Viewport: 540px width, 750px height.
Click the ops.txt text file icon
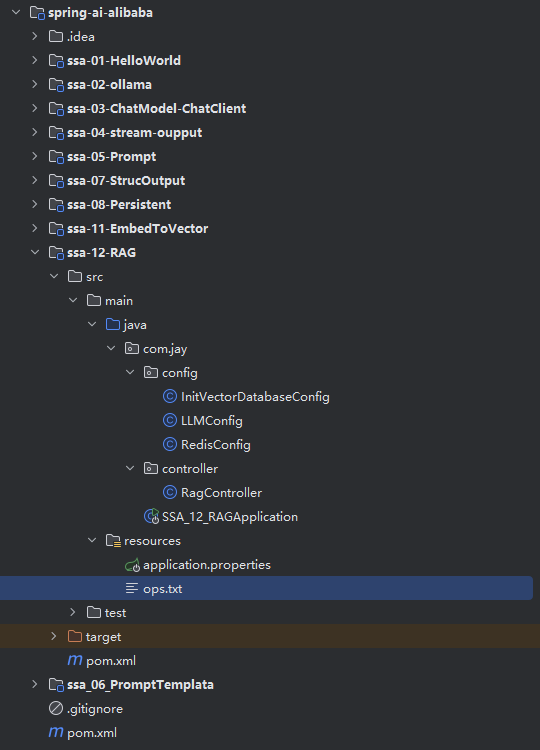coord(132,588)
